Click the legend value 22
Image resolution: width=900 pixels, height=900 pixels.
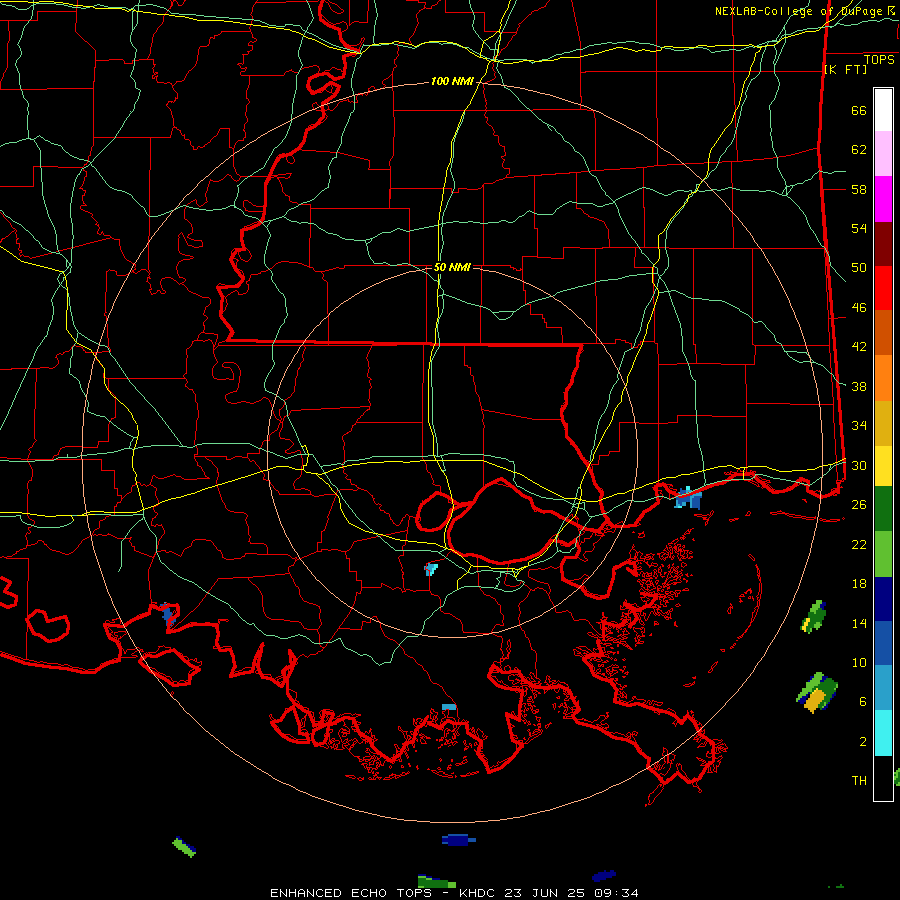click(x=859, y=544)
